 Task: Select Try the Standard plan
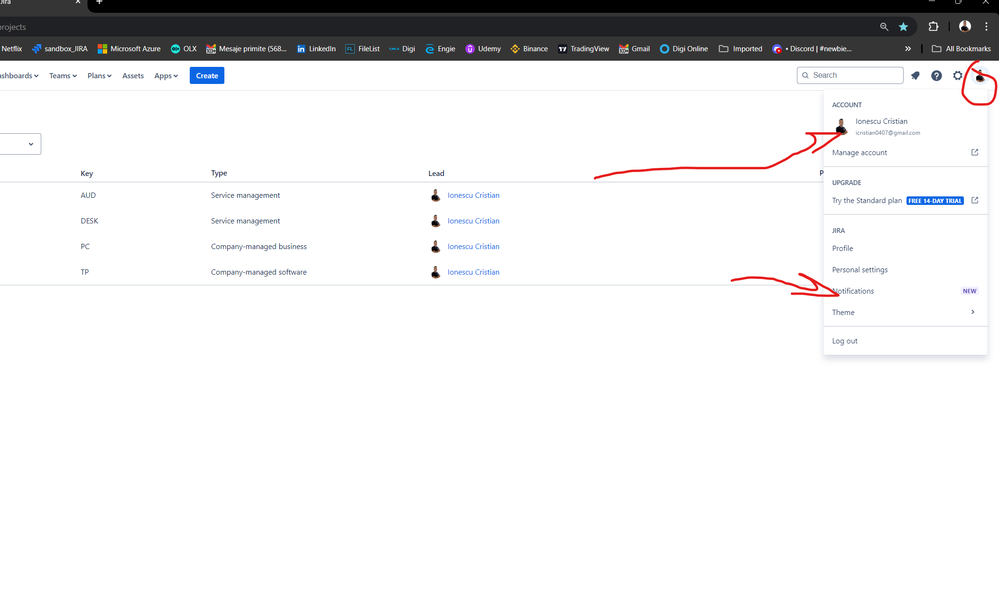coord(866,200)
